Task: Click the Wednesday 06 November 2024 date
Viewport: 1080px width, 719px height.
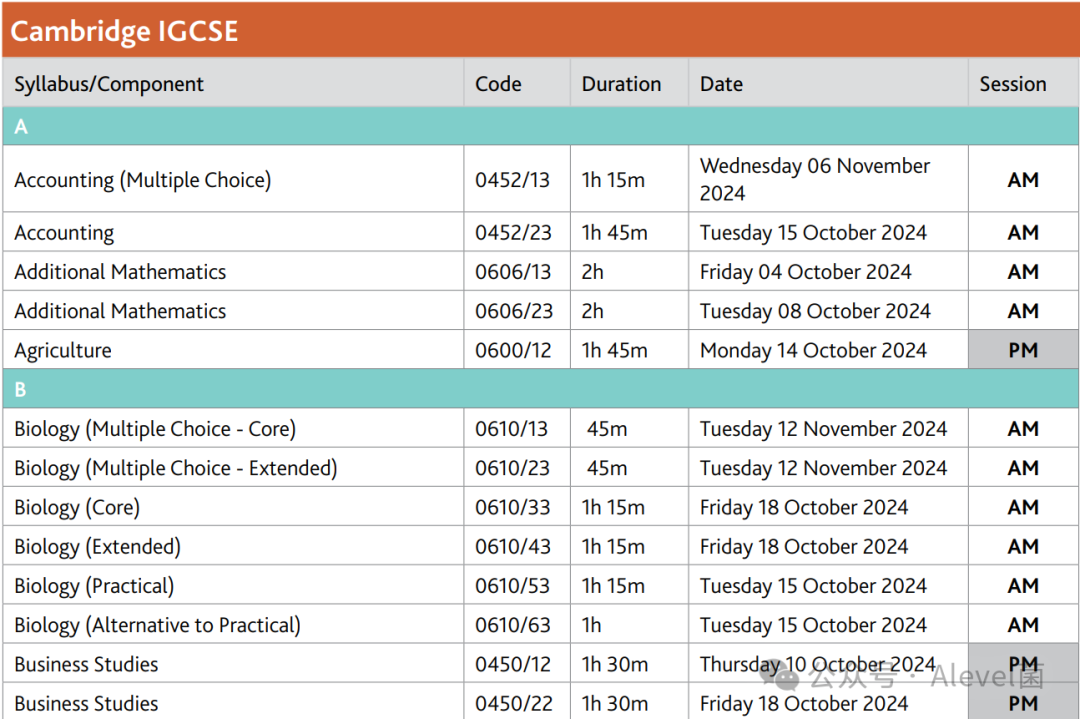Action: click(814, 179)
